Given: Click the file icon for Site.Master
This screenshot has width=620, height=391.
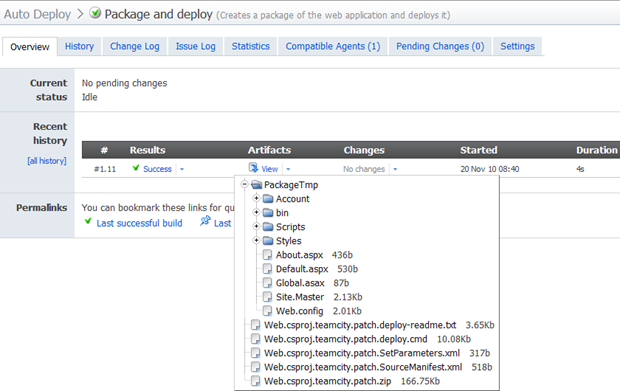Looking at the screenshot, I should [x=268, y=297].
